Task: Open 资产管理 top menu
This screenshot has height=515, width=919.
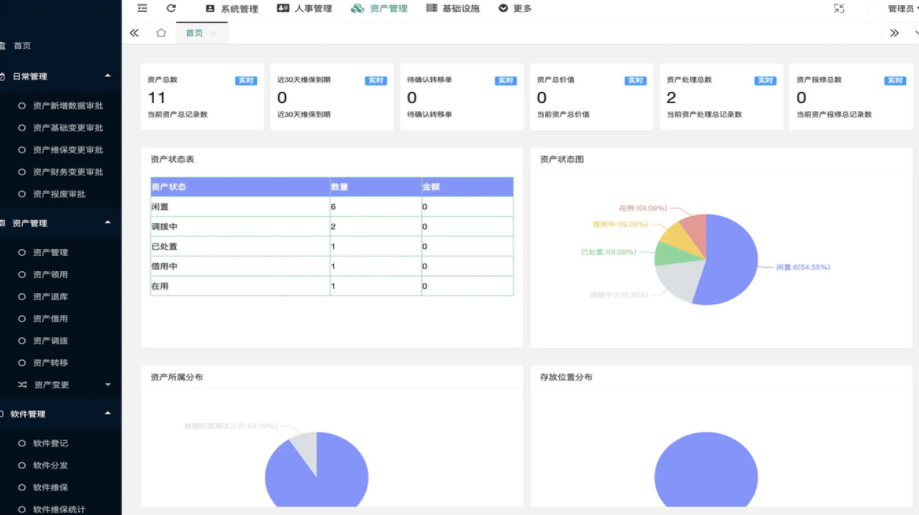Action: point(379,9)
